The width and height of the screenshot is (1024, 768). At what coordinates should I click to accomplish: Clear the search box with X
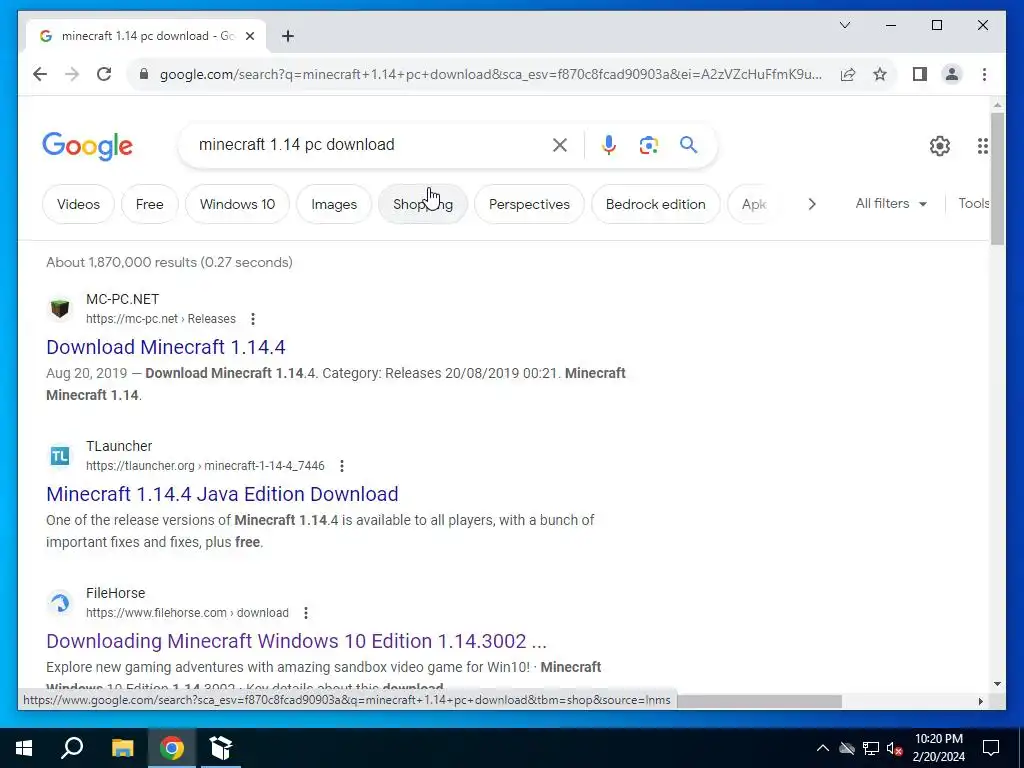point(560,145)
